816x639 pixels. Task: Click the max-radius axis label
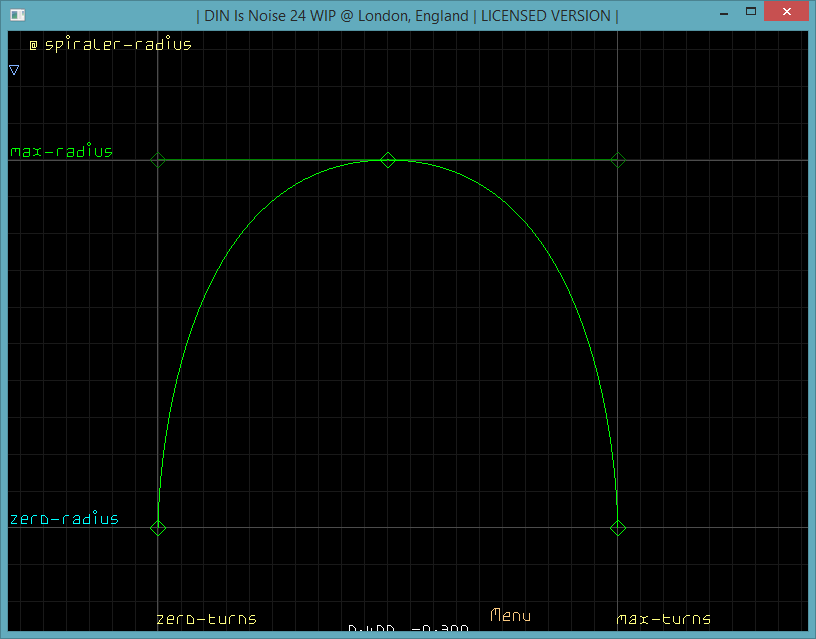61,152
